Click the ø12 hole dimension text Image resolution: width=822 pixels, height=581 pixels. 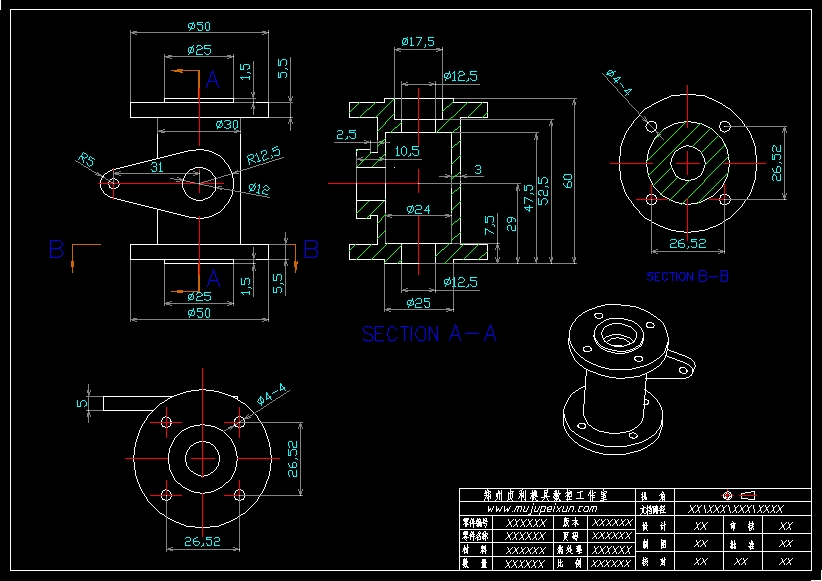click(x=259, y=189)
